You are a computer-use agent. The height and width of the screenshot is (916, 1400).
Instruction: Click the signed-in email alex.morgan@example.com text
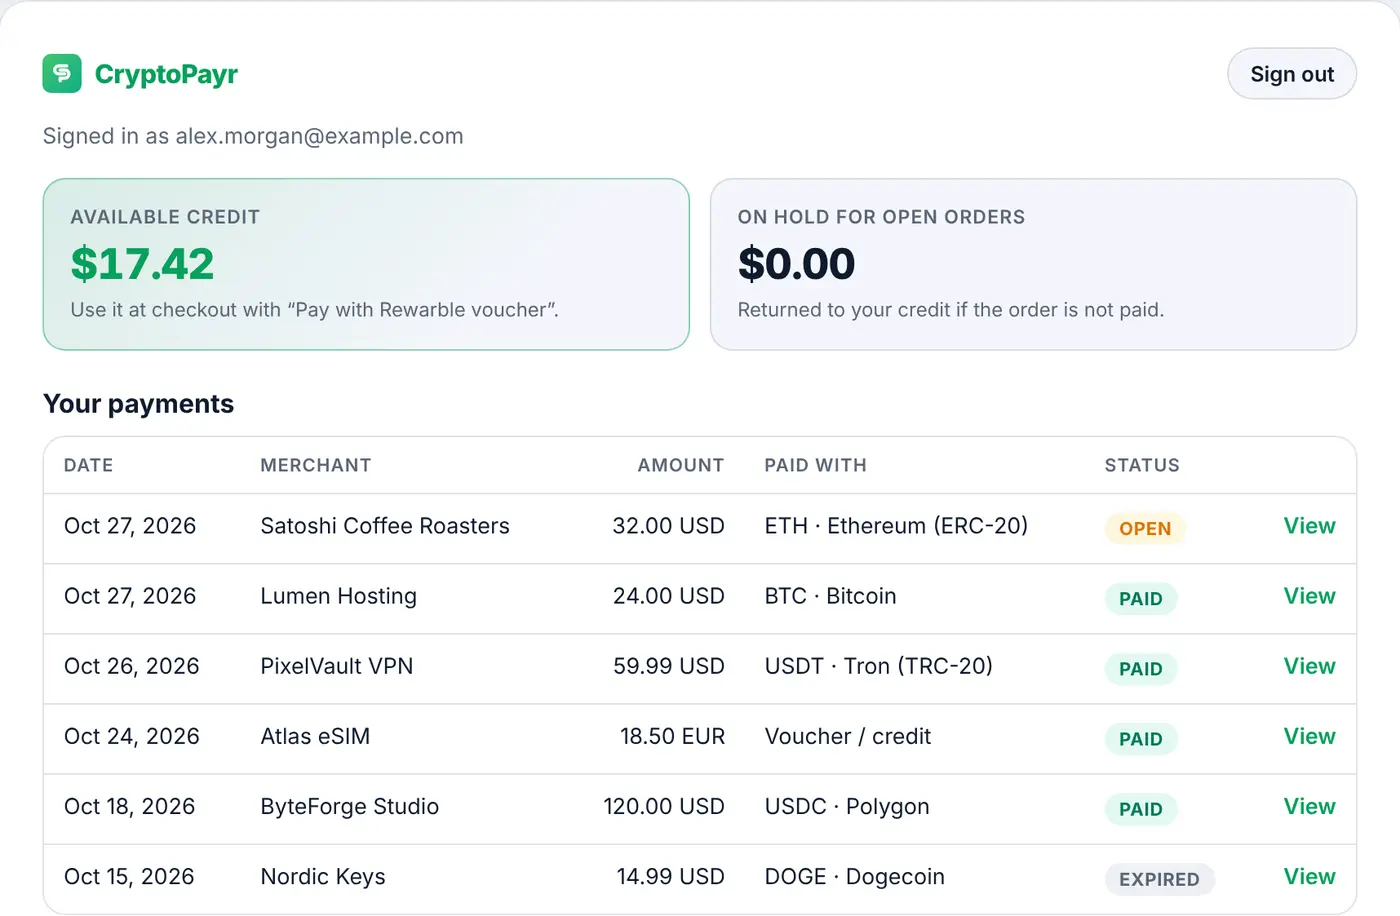[x=319, y=136]
